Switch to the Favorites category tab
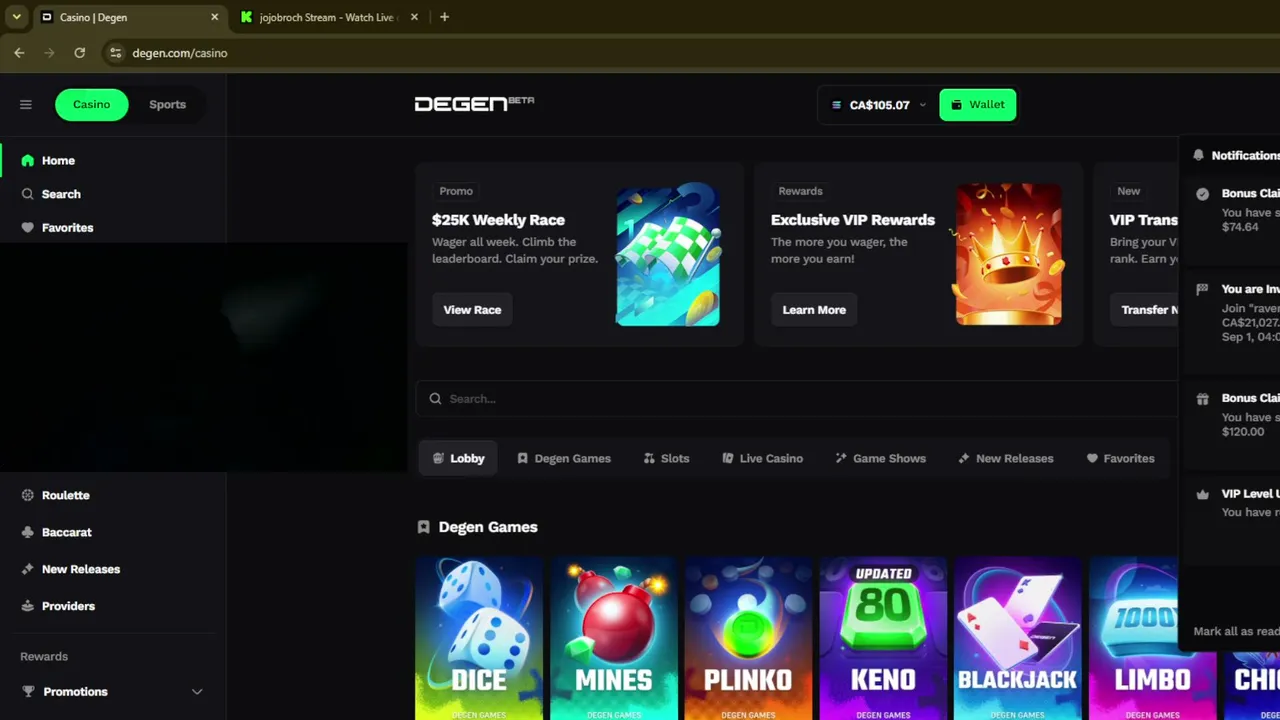This screenshot has height=720, width=1280. click(1120, 458)
